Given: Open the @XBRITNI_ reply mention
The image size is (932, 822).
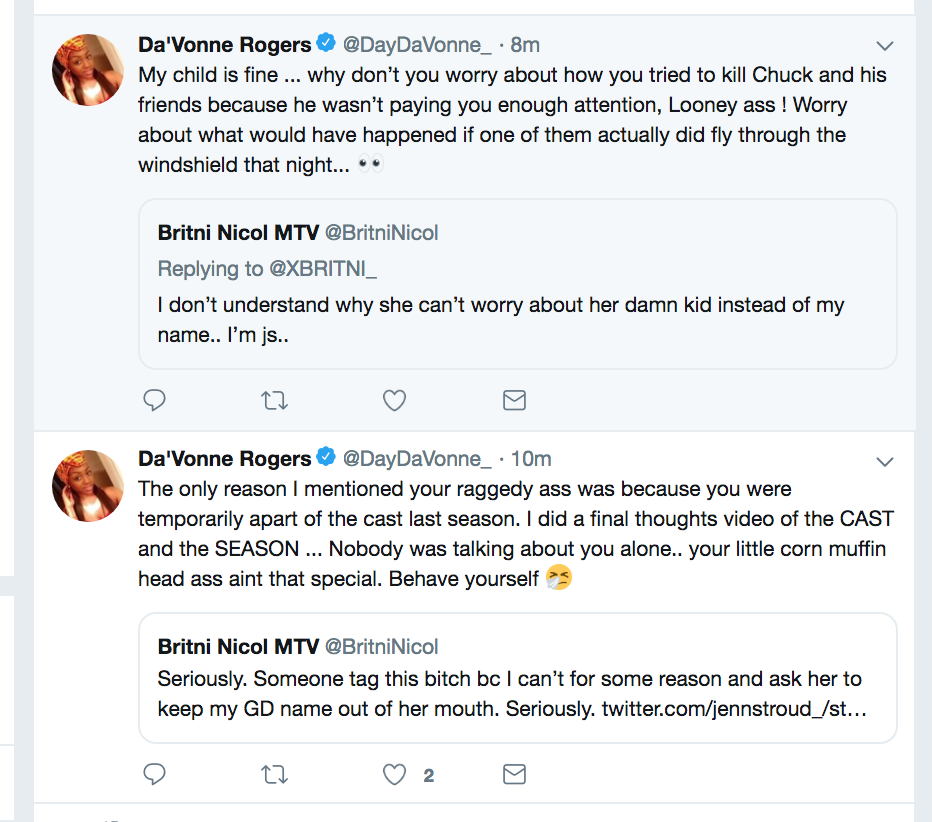Looking at the screenshot, I should coord(323,269).
